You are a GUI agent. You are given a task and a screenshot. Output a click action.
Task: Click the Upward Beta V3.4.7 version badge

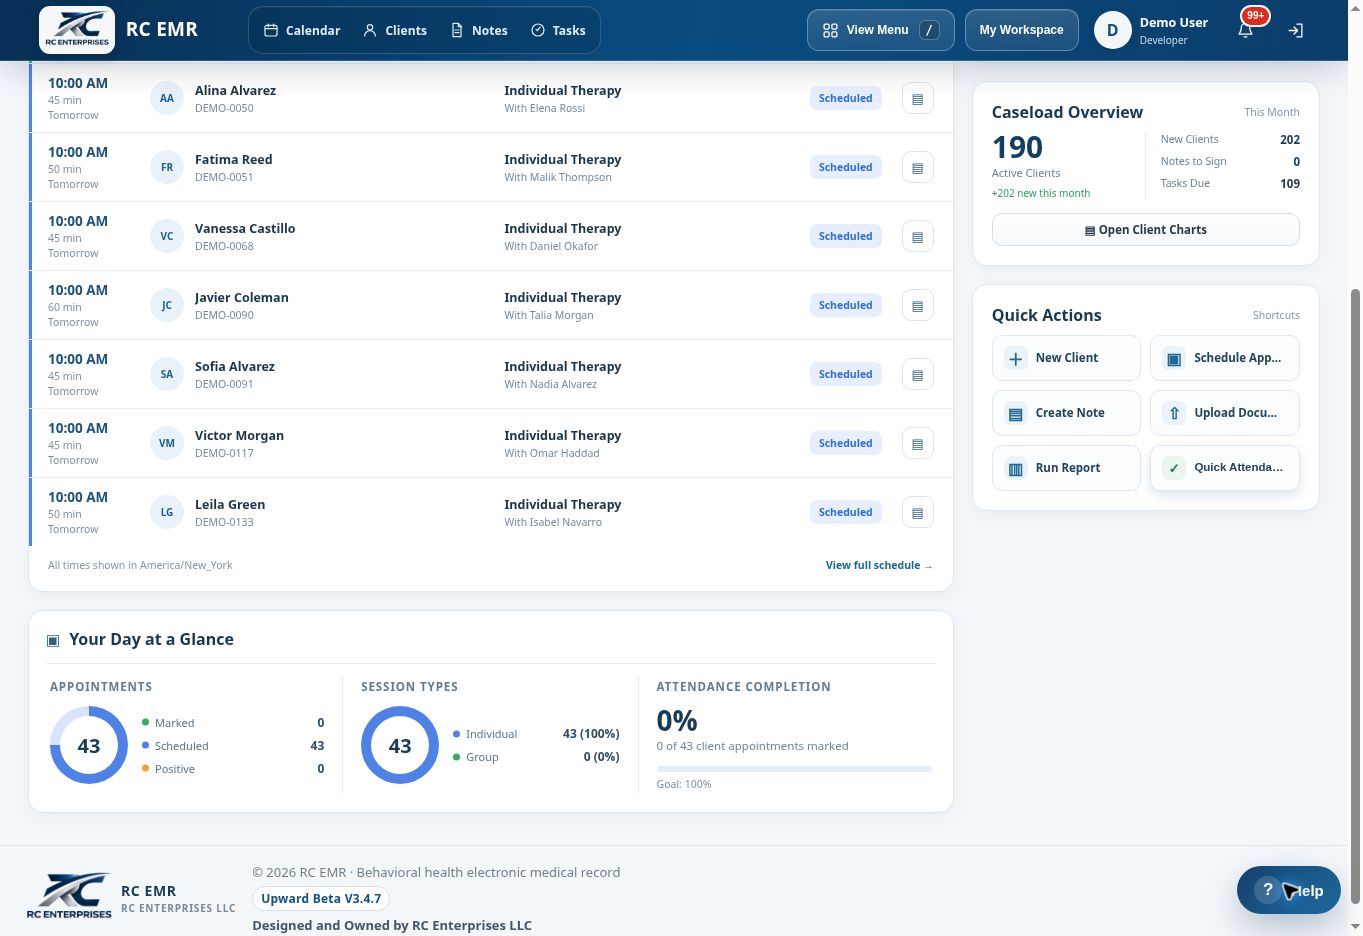(321, 898)
